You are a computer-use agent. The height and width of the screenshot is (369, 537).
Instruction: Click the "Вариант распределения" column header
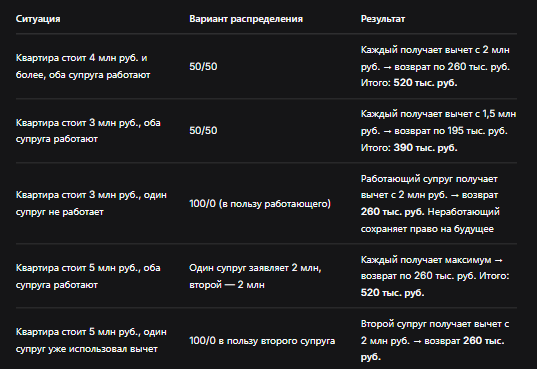tap(246, 19)
